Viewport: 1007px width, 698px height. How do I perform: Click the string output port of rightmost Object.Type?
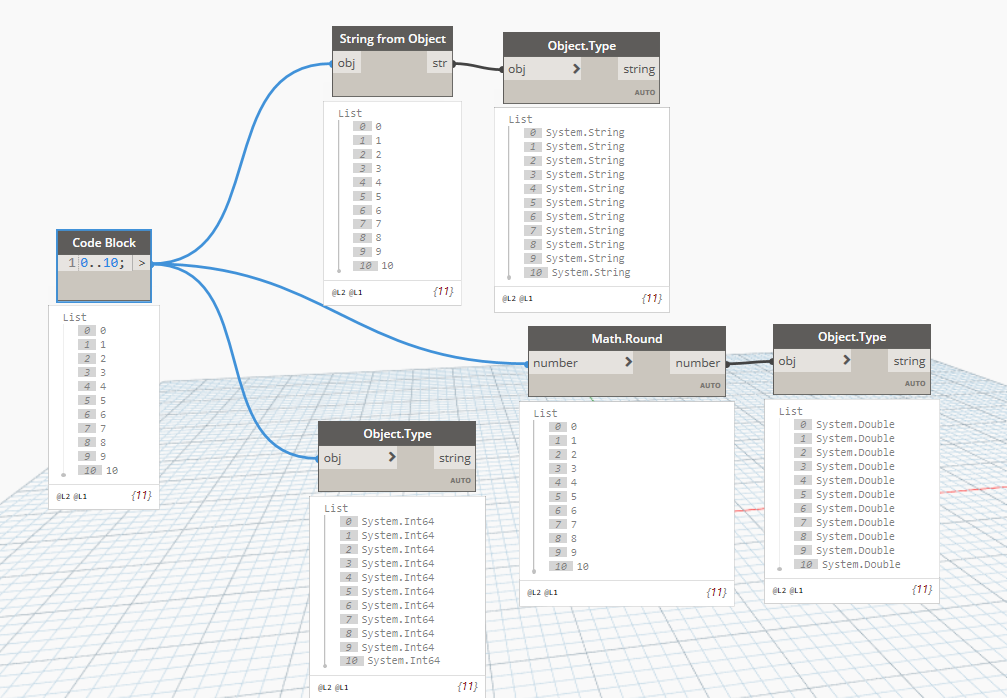(x=908, y=361)
